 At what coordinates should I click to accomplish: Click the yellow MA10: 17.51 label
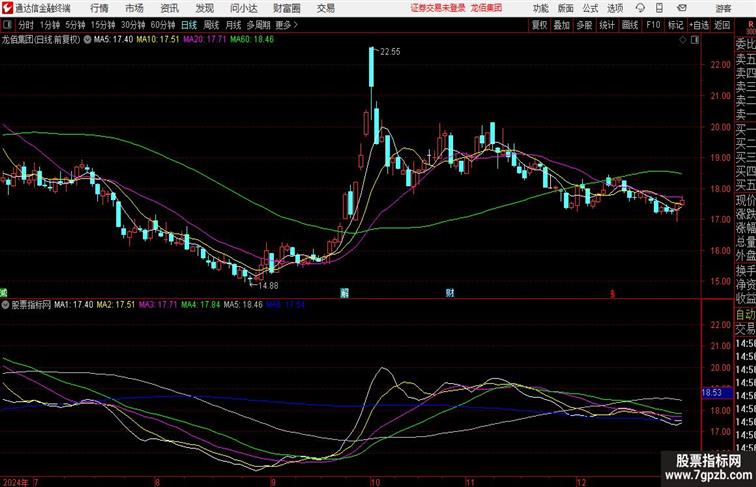click(158, 40)
